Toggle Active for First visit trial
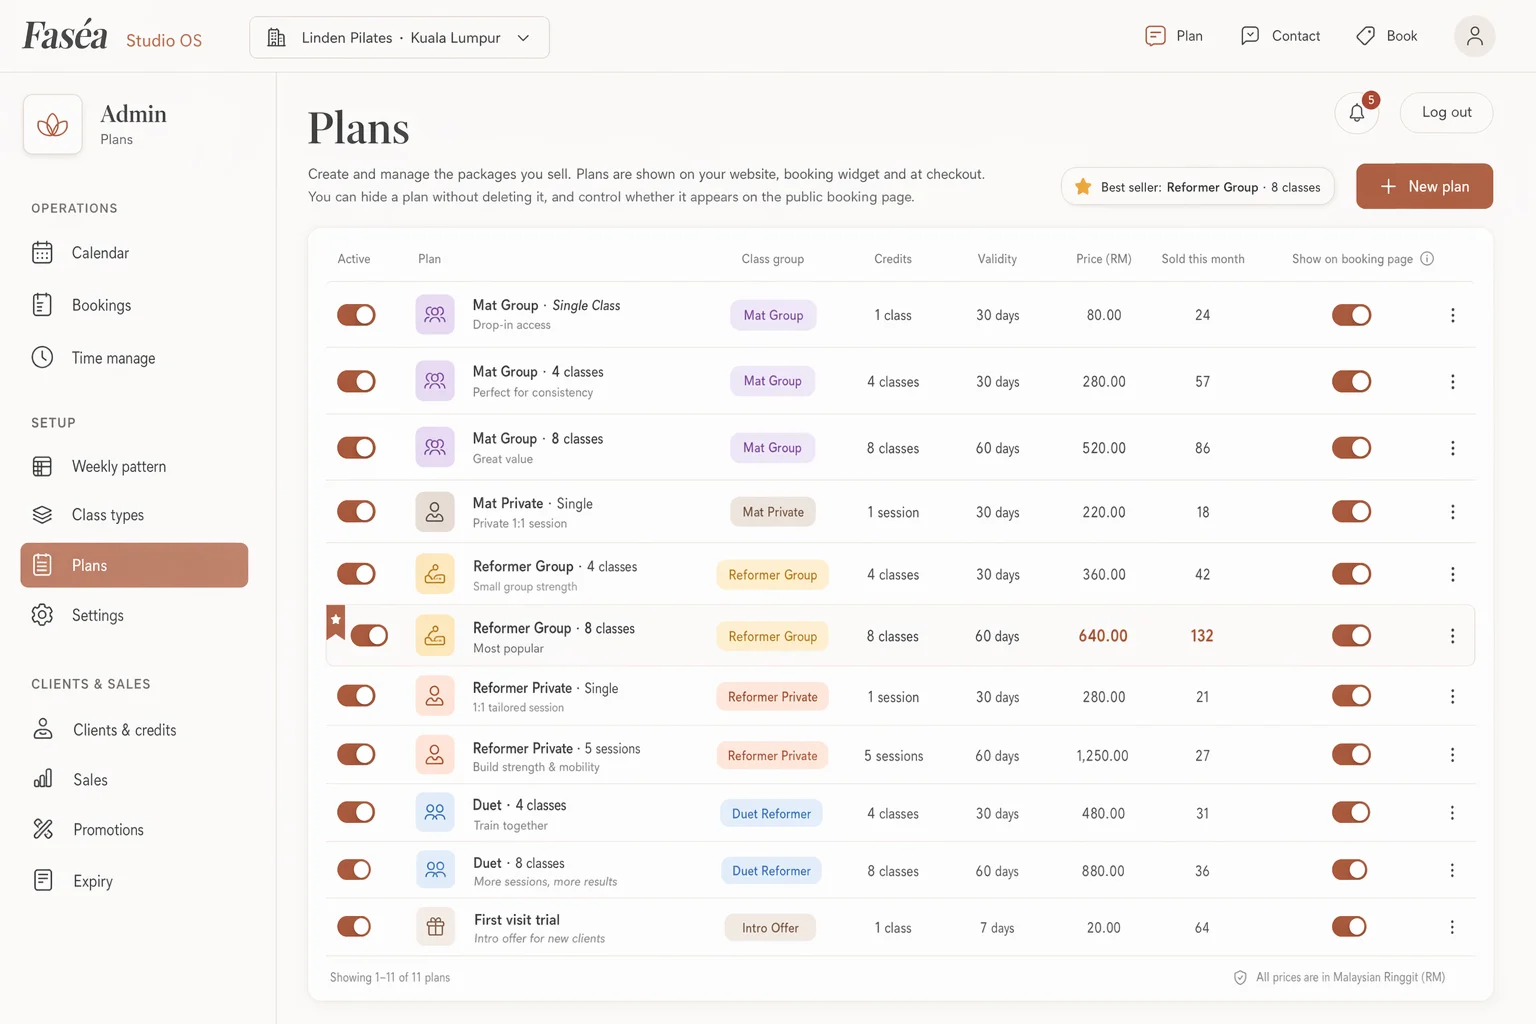The image size is (1536, 1024). click(354, 927)
